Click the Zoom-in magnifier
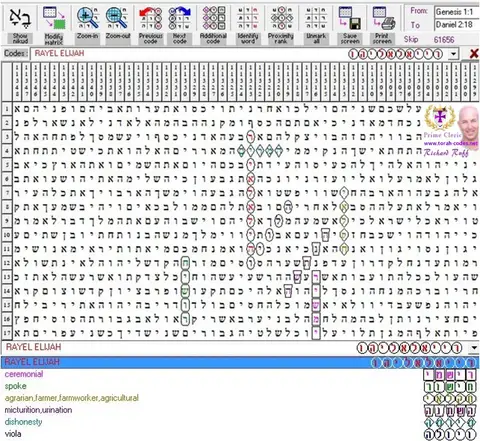Screen dimensions: 480x441 [88, 18]
